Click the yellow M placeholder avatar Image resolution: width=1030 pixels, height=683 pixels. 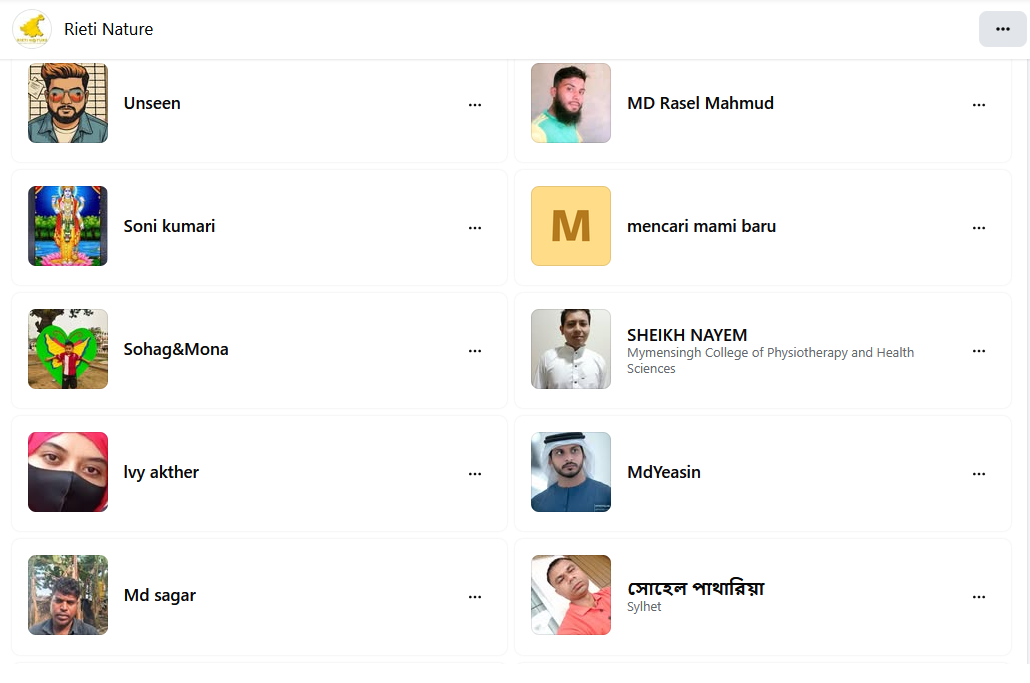point(571,226)
